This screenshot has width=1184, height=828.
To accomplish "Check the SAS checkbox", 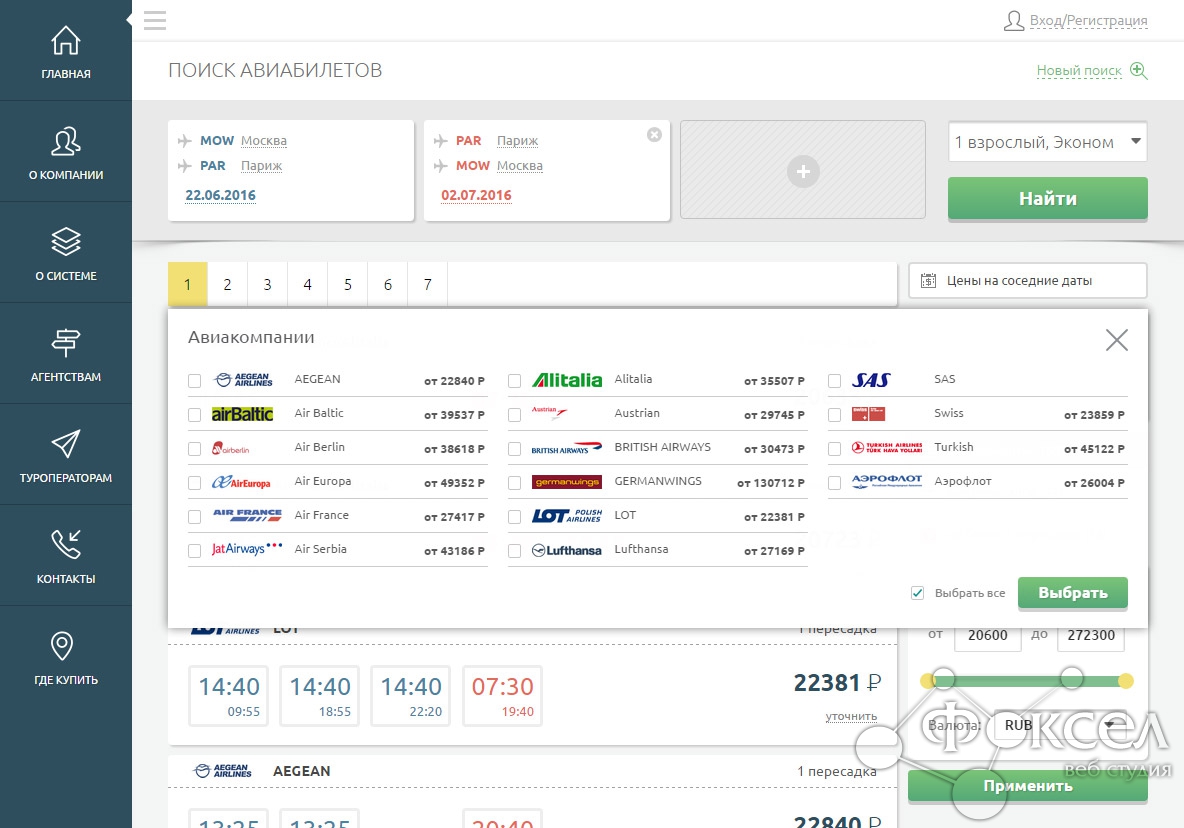I will [834, 380].
